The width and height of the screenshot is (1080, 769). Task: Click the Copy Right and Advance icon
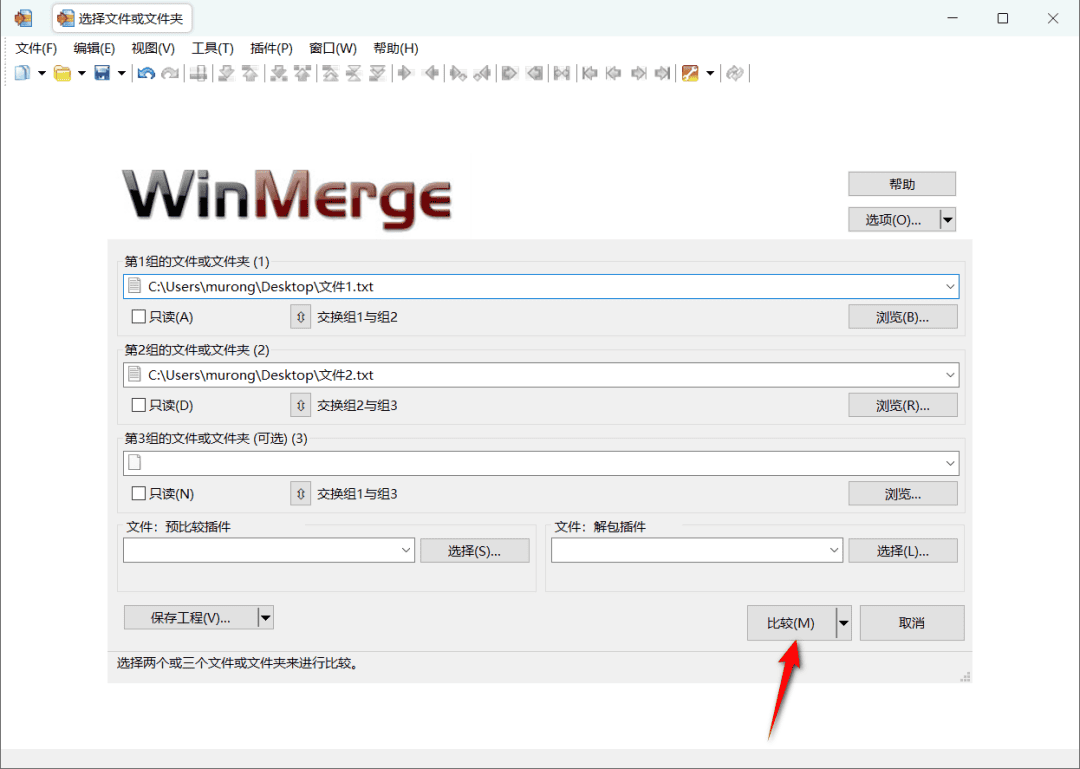tap(457, 72)
